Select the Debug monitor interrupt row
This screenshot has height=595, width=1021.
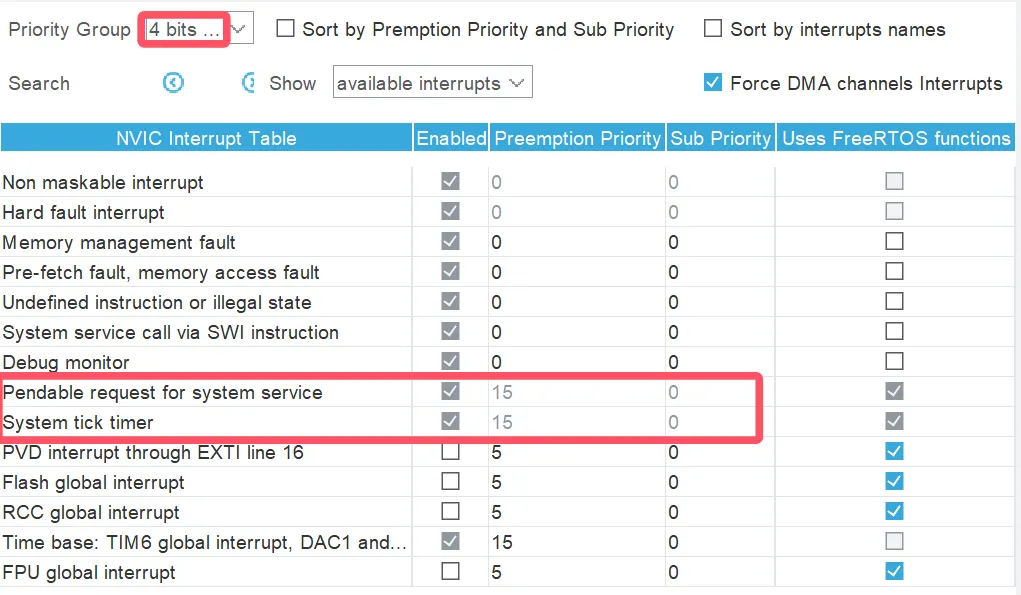[66, 362]
